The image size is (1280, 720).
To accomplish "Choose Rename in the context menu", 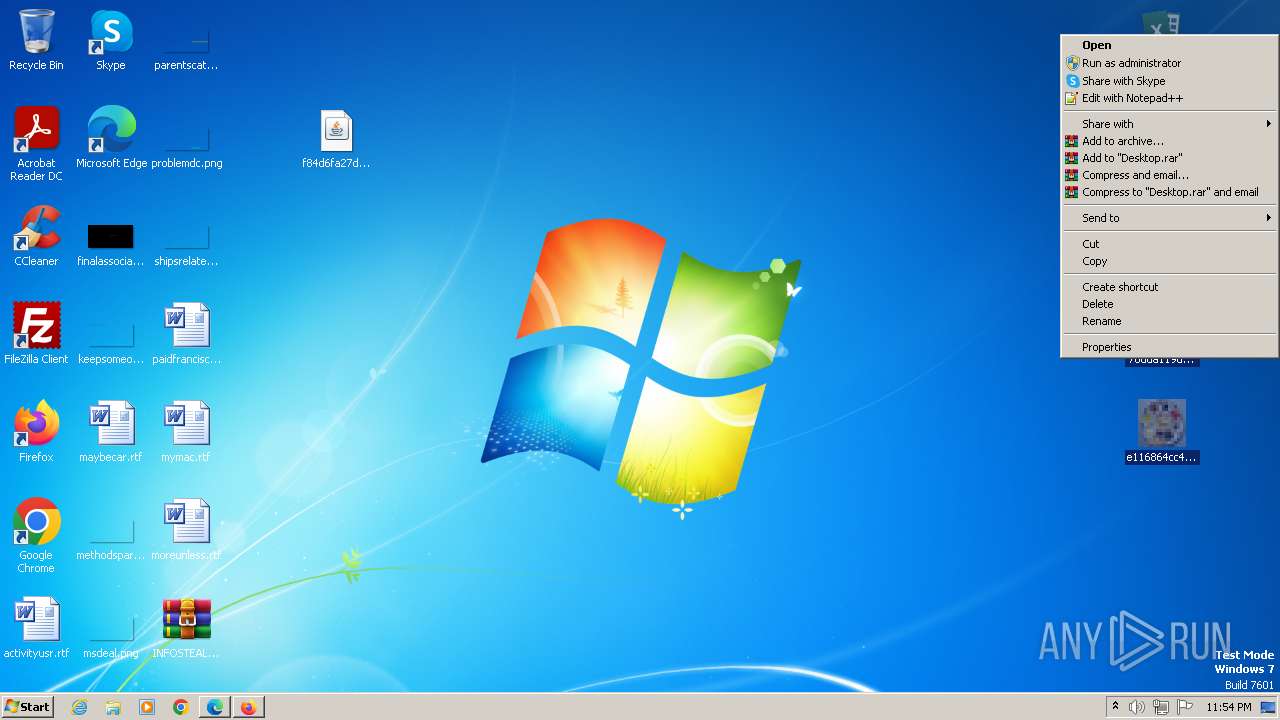I will (1169, 321).
